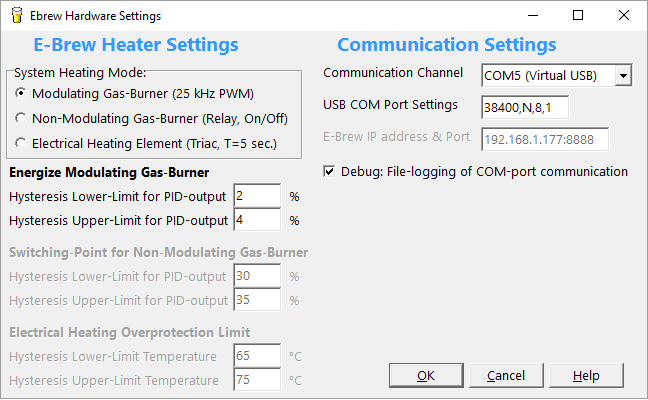Click modulating burner hysteresis upper-limit field
Image resolution: width=648 pixels, height=400 pixels.
click(x=257, y=220)
